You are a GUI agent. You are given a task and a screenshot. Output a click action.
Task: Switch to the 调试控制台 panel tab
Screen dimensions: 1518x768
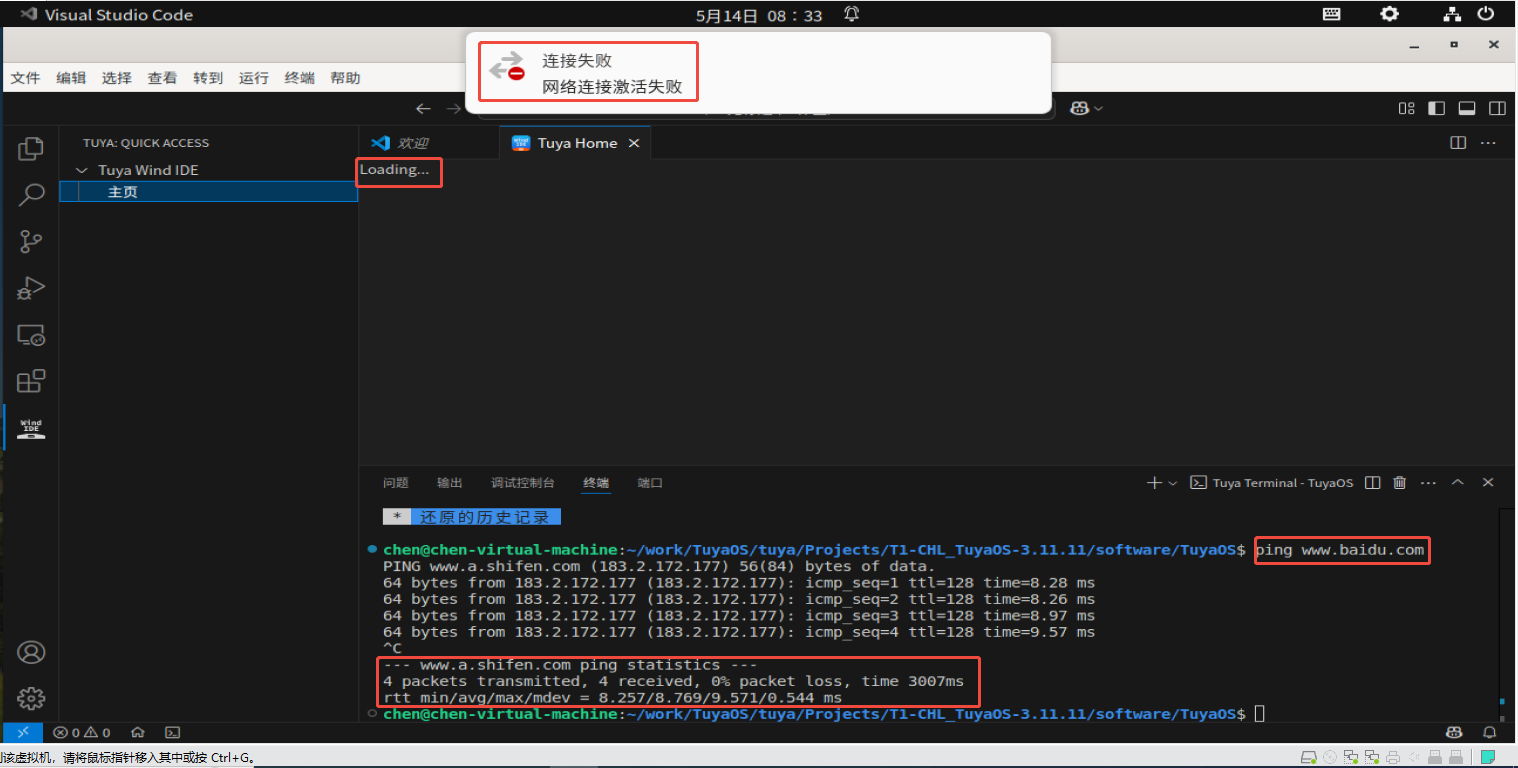click(523, 483)
